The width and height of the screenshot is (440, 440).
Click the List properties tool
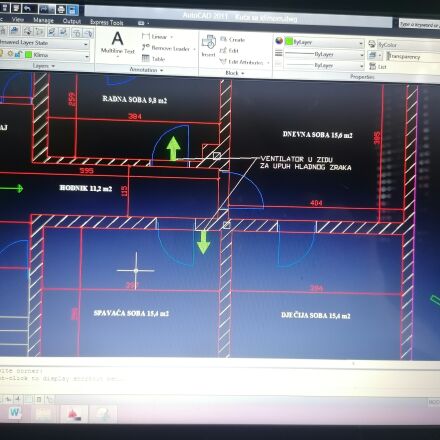click(378, 66)
